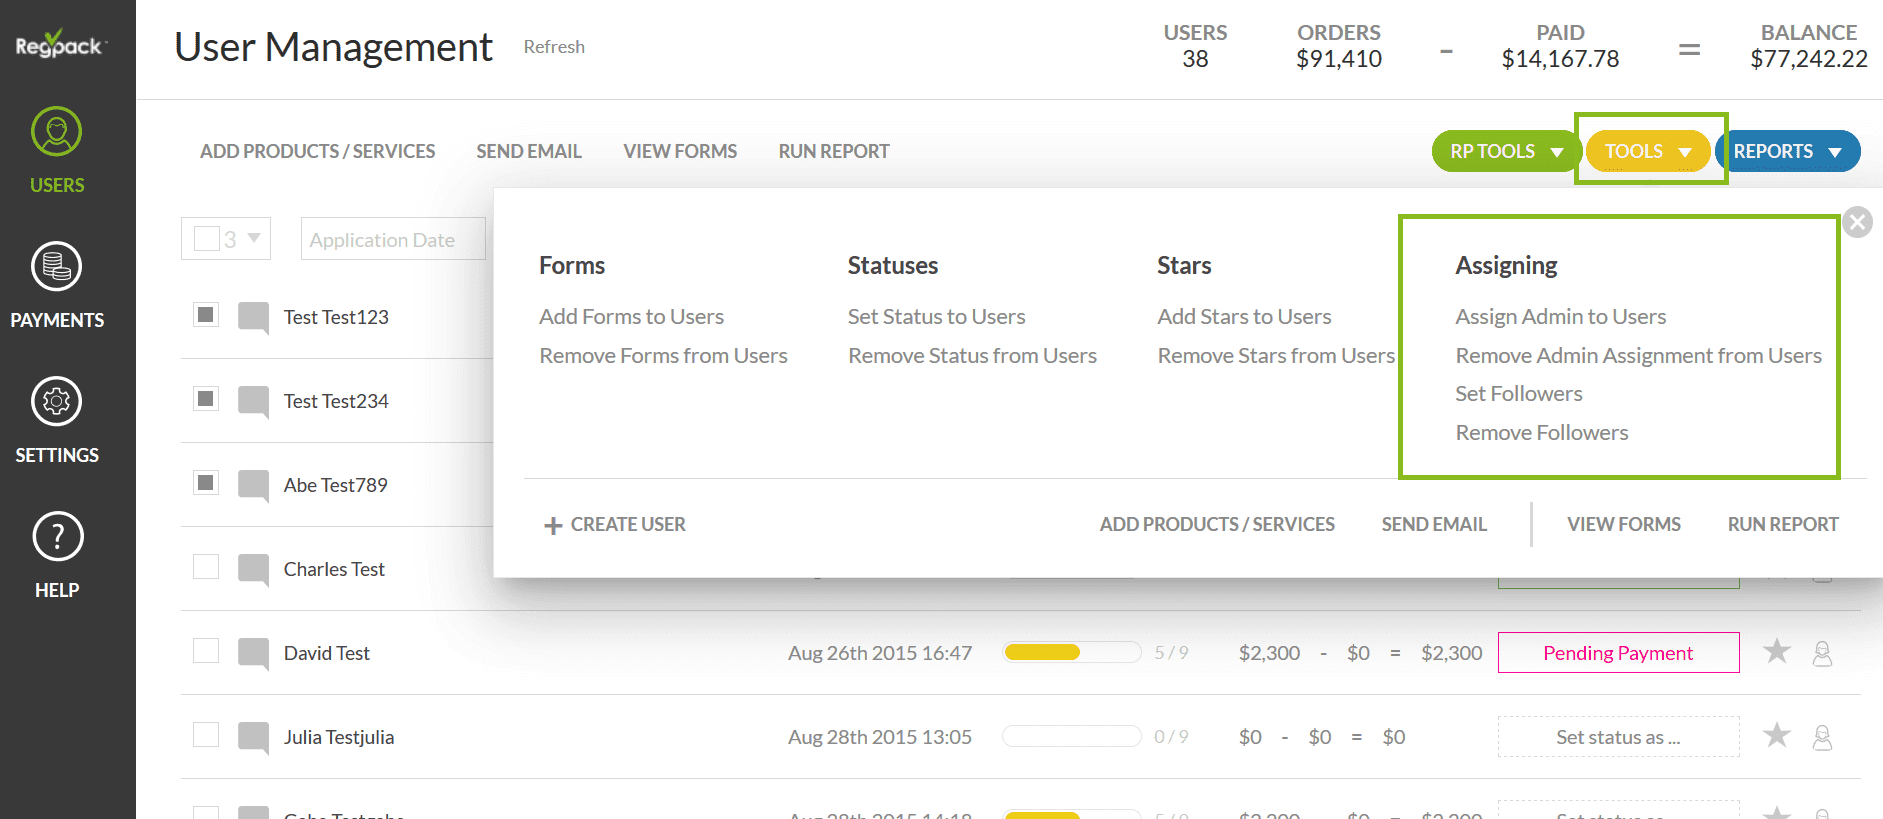1883x819 pixels.
Task: Click the star icon for David Test
Action: point(1776,652)
